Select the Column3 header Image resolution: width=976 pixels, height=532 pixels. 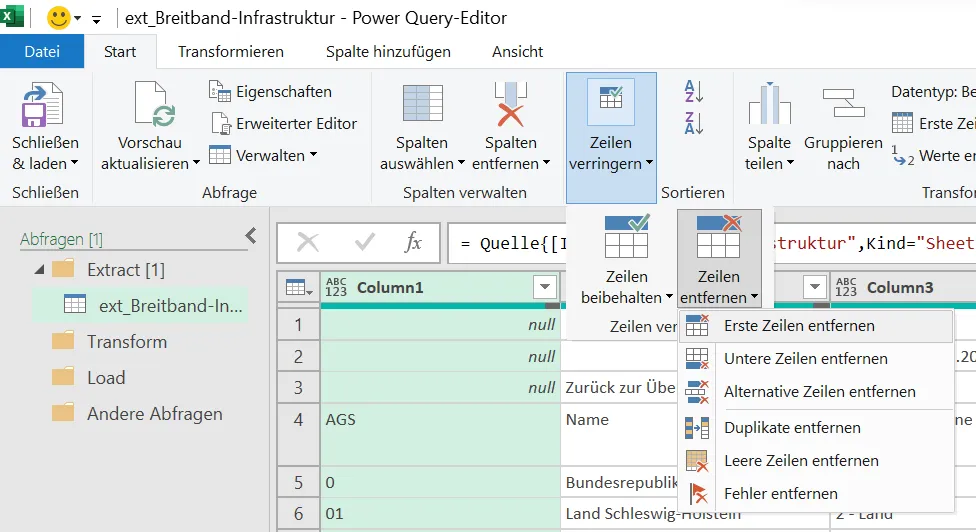(x=900, y=287)
